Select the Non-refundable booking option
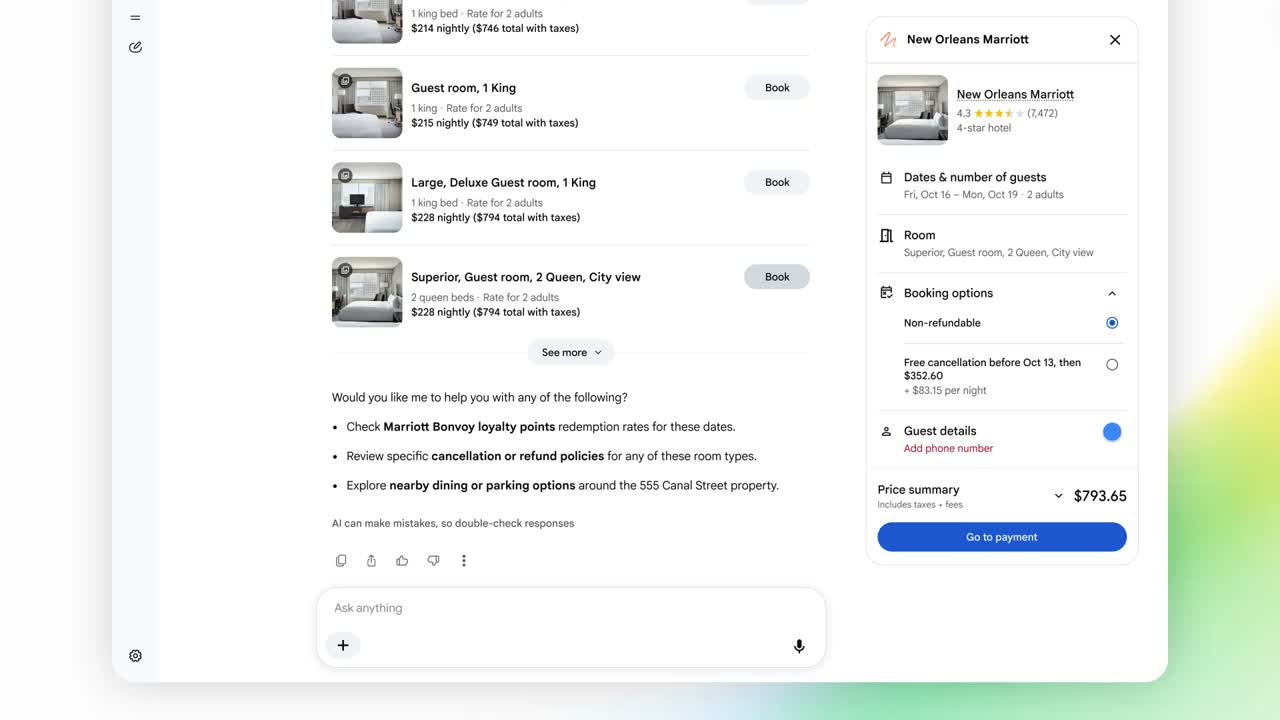Viewport: 1280px width, 720px height. pyautogui.click(x=1112, y=323)
